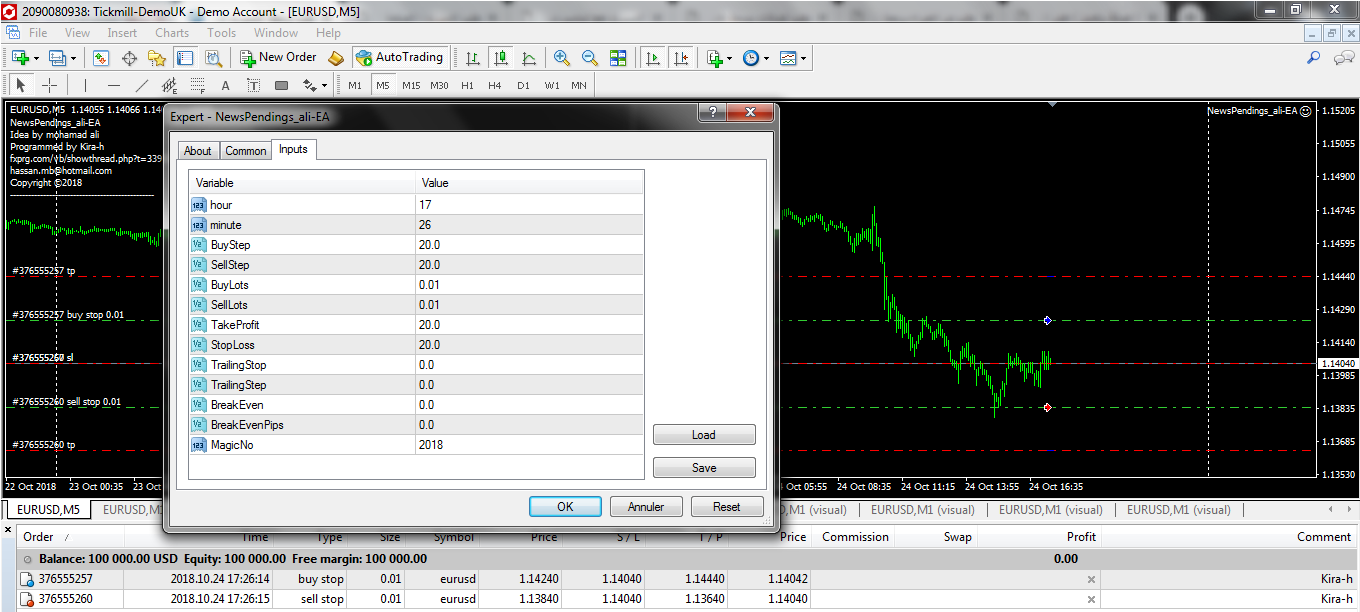The image size is (1360, 612).
Task: Switch to the Common tab
Action: click(245, 151)
